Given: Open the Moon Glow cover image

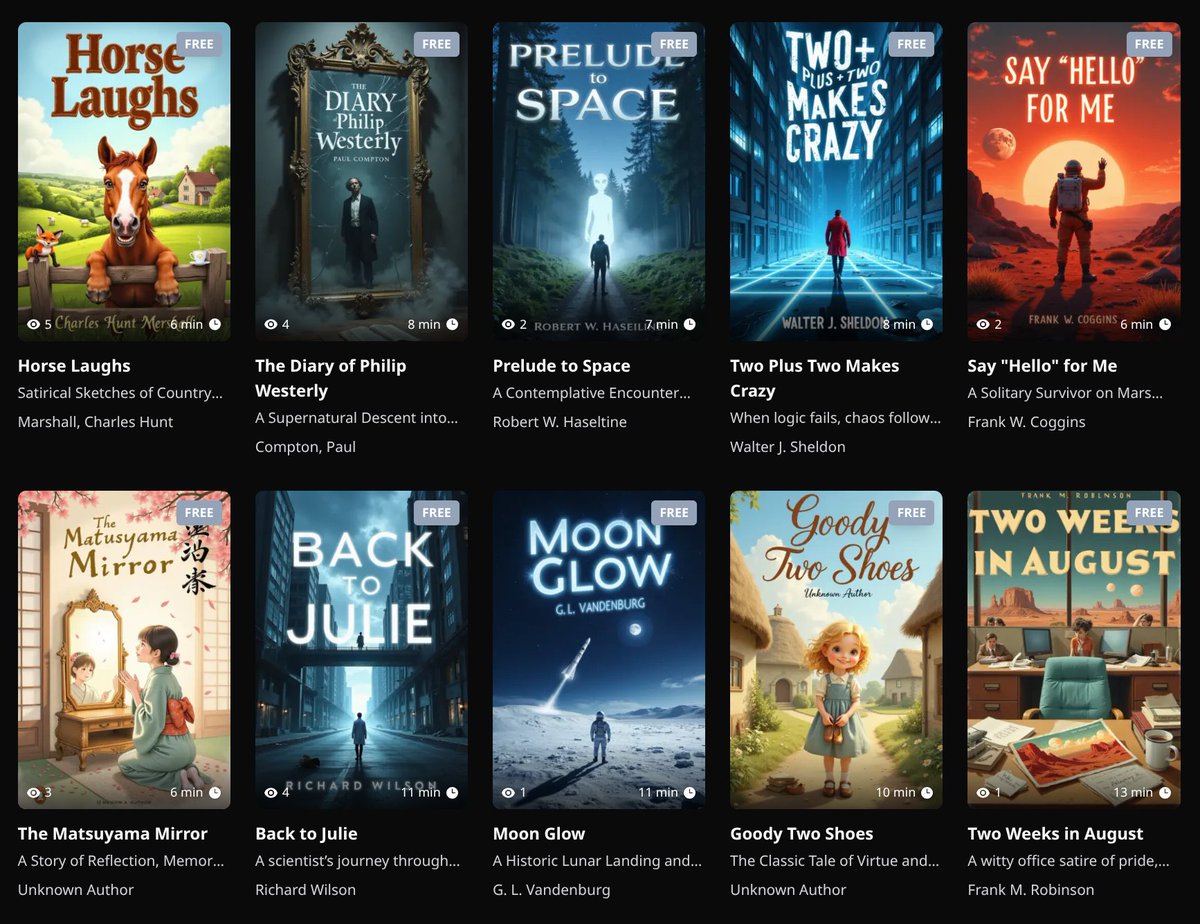Looking at the screenshot, I should click(x=599, y=650).
